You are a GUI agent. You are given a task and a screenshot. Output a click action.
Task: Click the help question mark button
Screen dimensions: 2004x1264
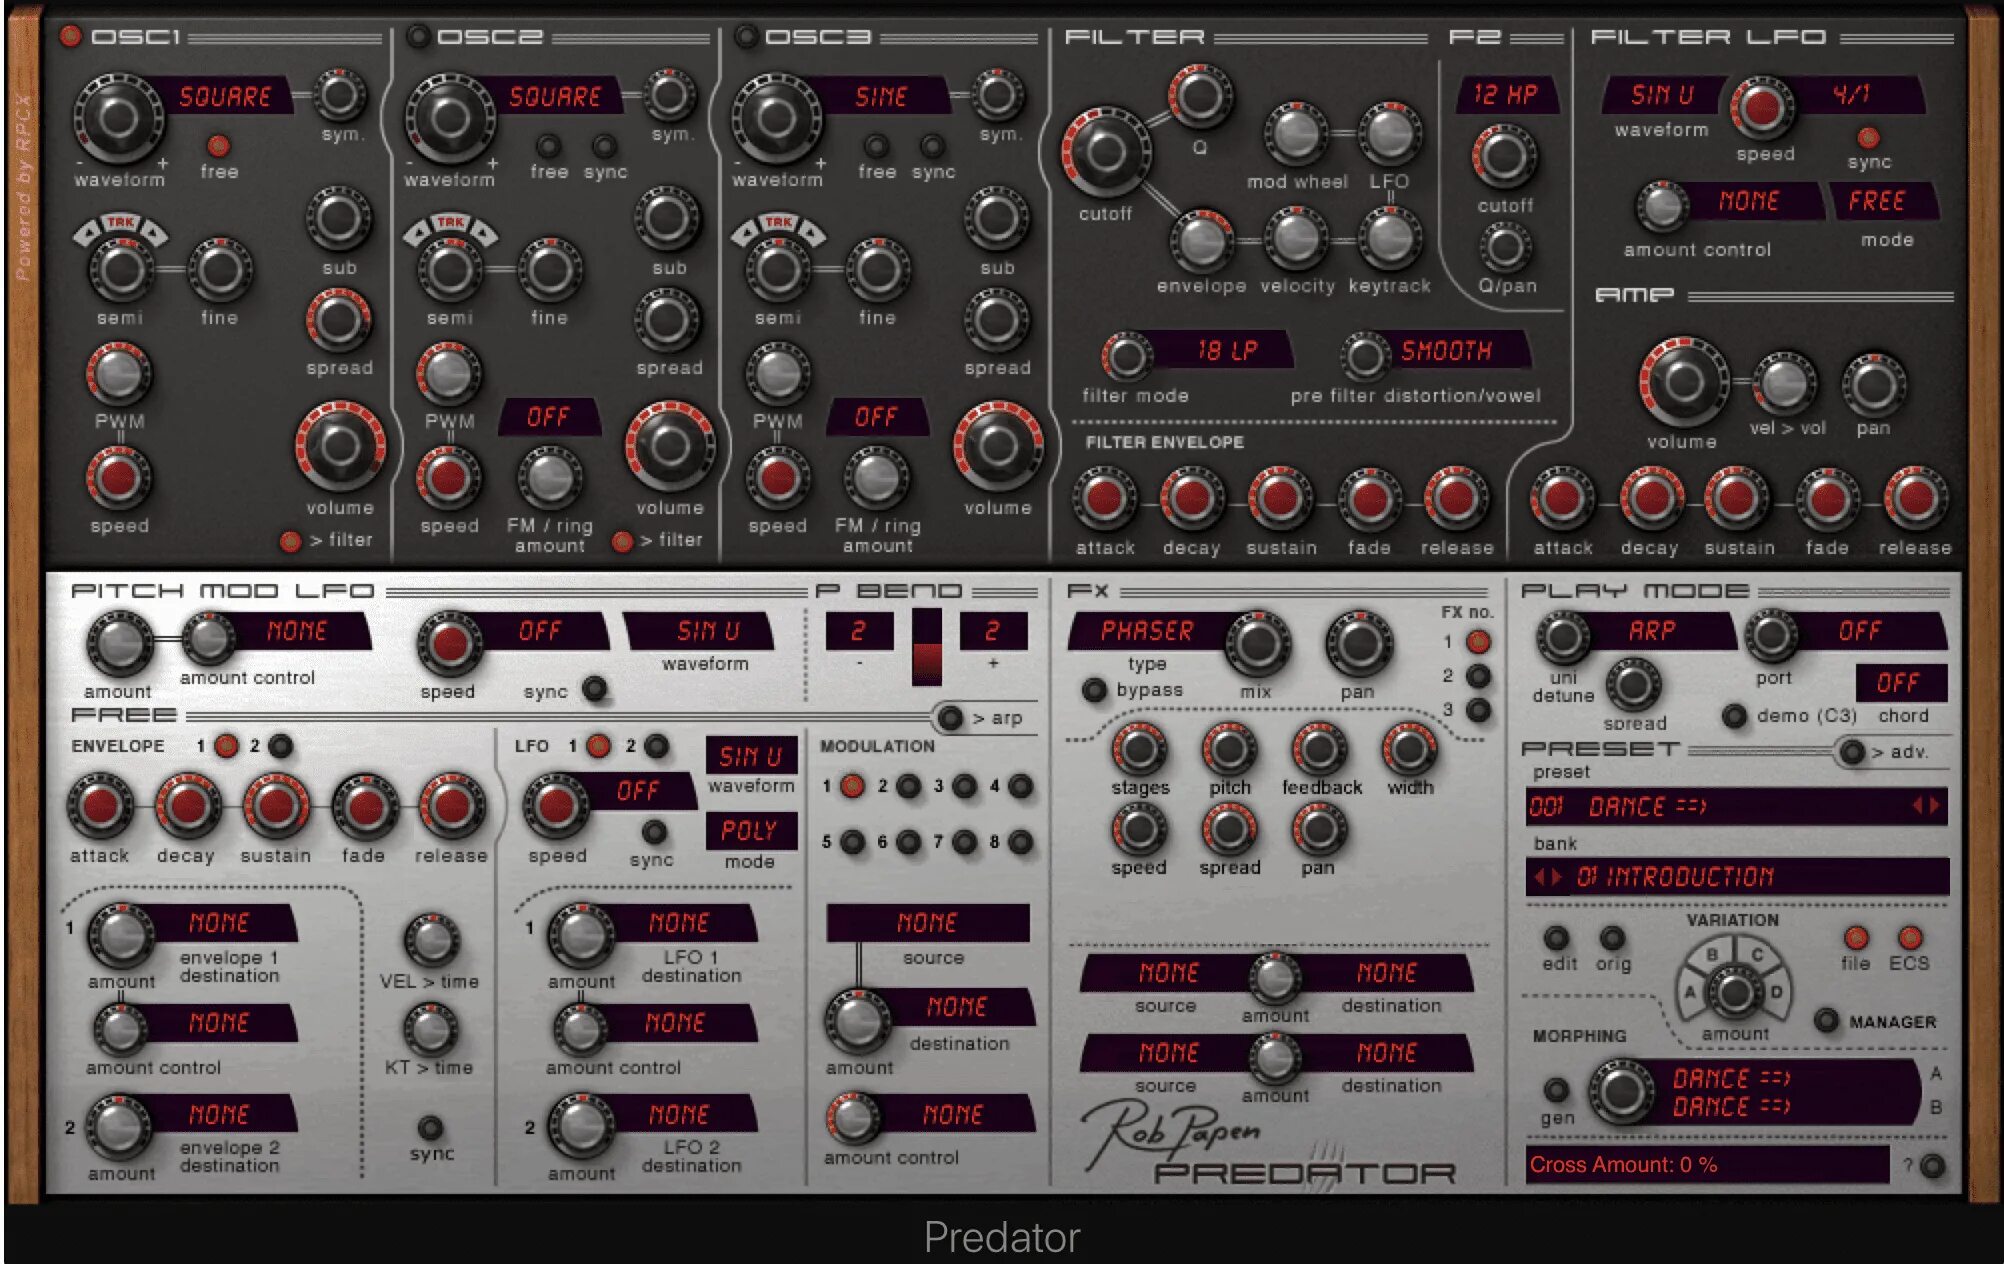coord(1933,1165)
